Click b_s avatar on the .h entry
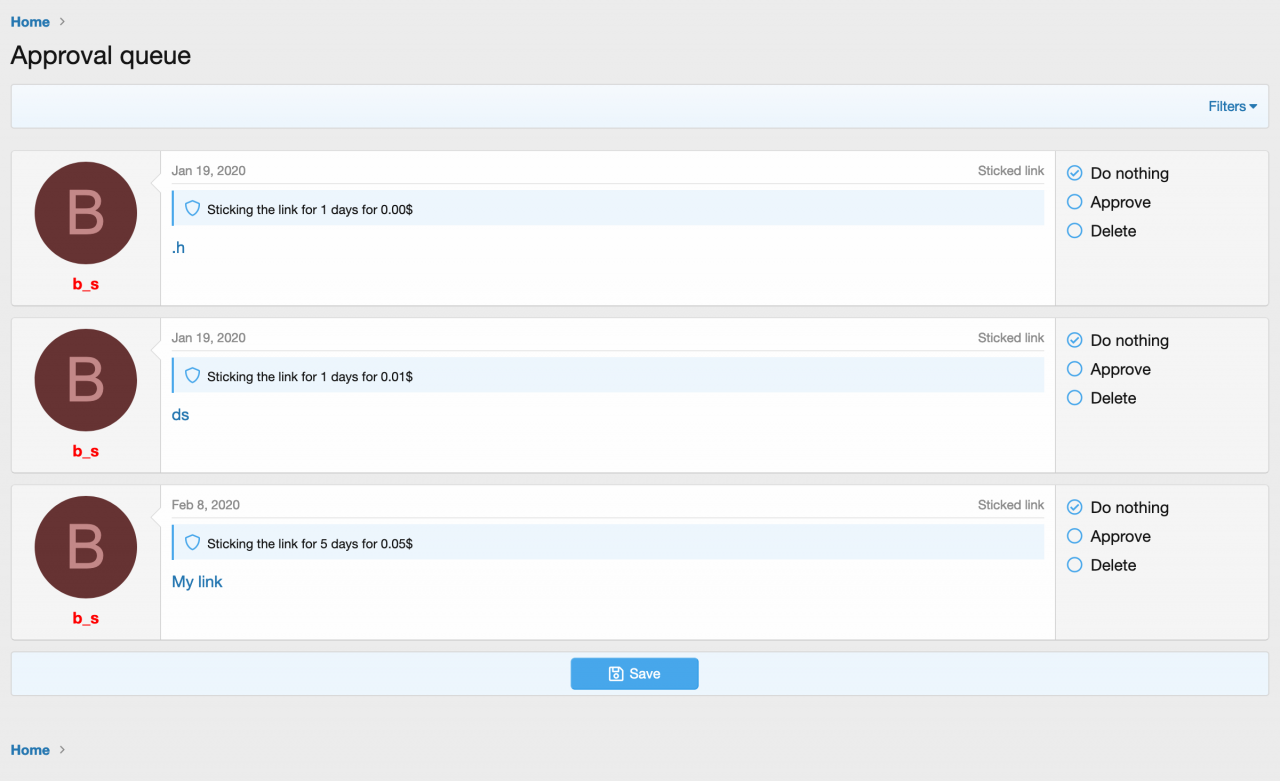The height and width of the screenshot is (781, 1280). 86,213
